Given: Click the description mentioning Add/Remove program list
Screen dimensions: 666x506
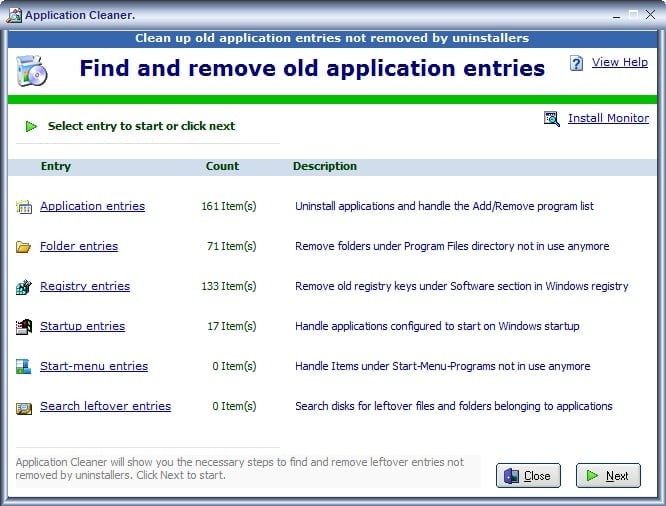Looking at the screenshot, I should [444, 206].
